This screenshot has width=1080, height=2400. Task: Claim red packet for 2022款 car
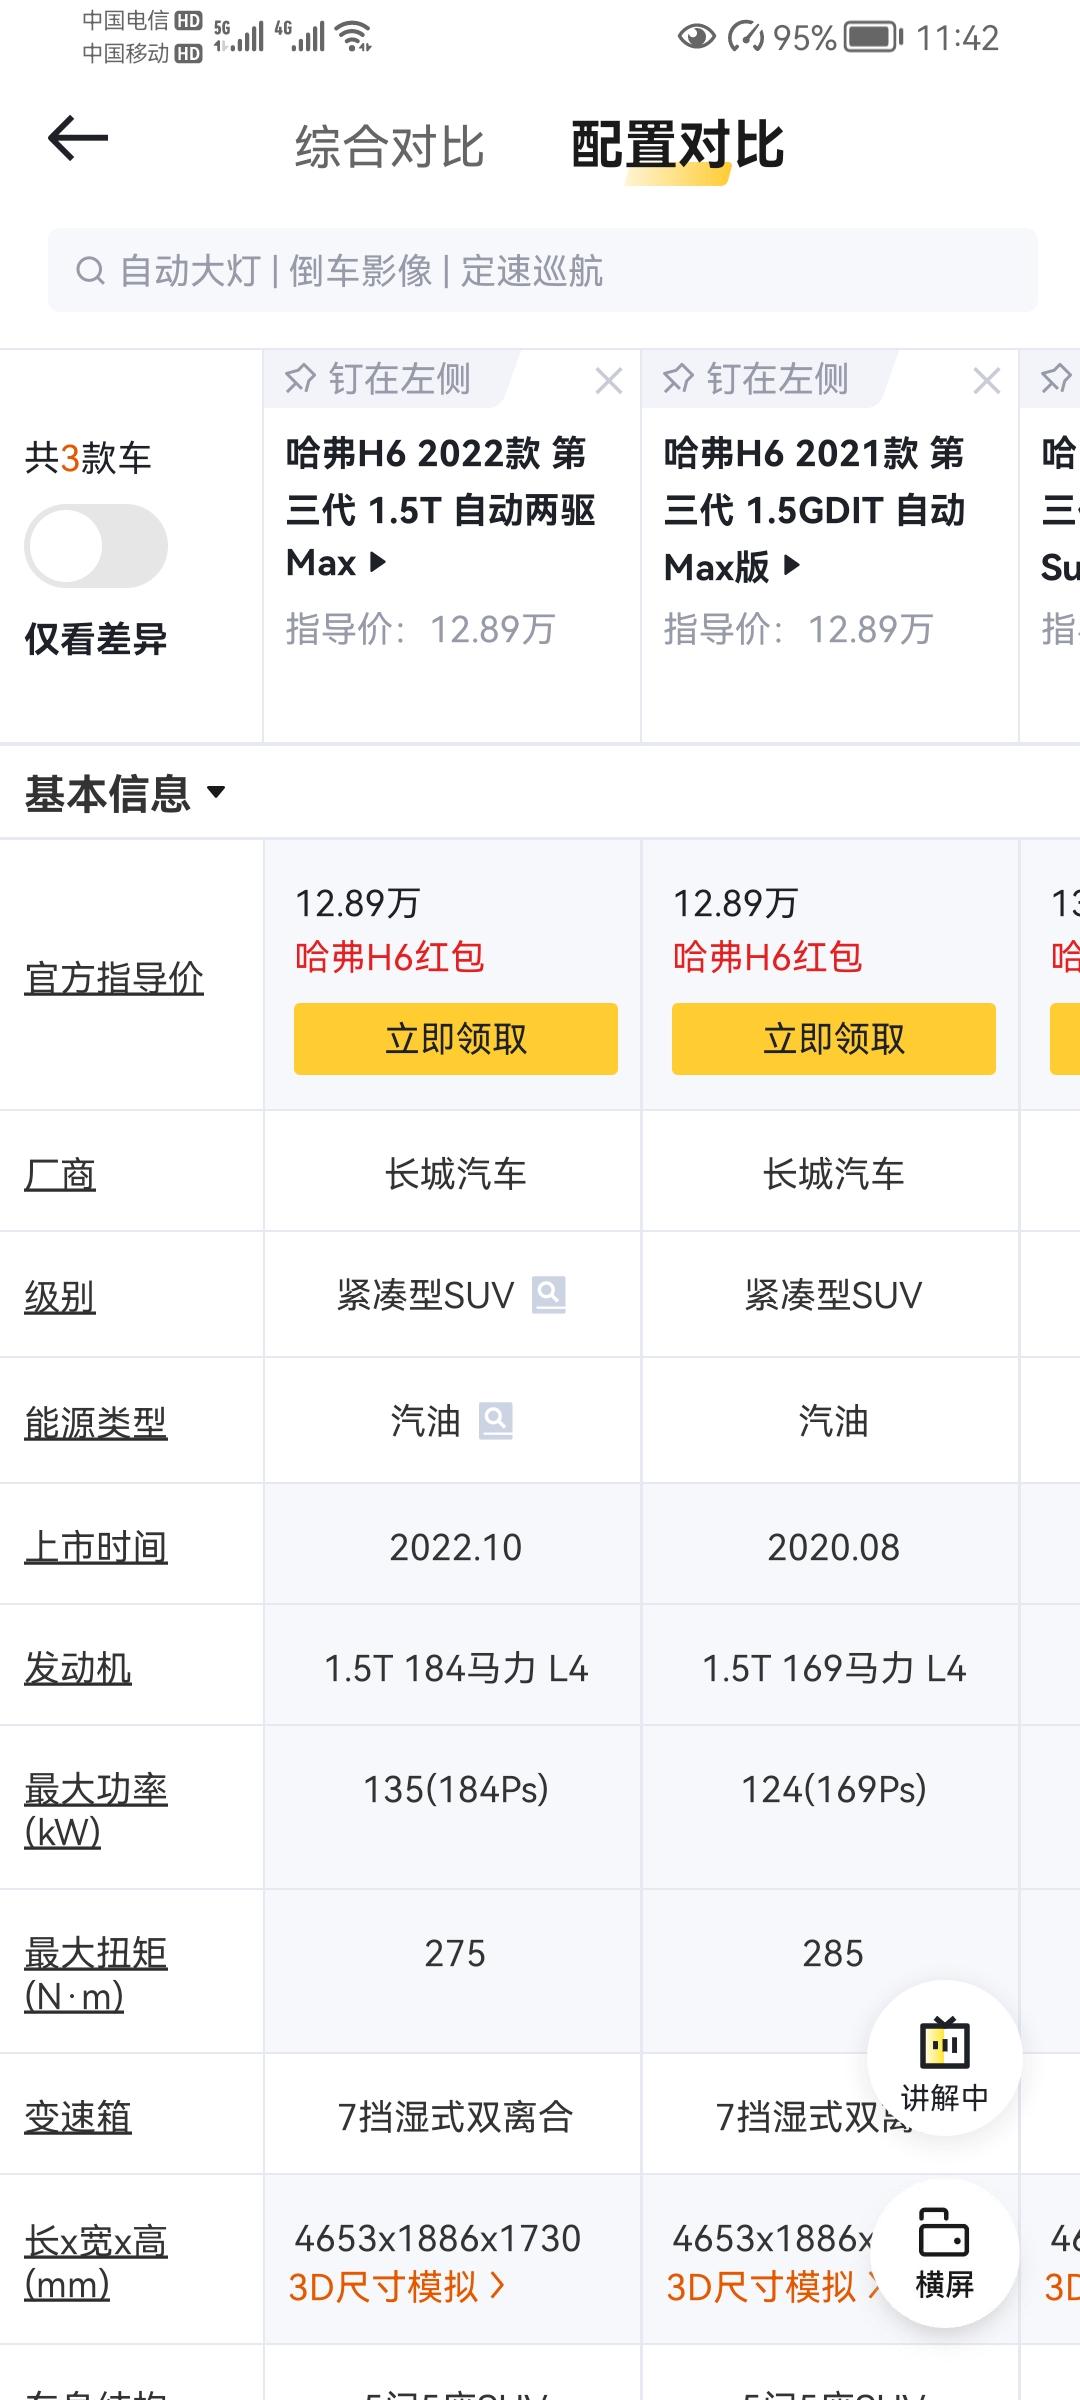456,1039
